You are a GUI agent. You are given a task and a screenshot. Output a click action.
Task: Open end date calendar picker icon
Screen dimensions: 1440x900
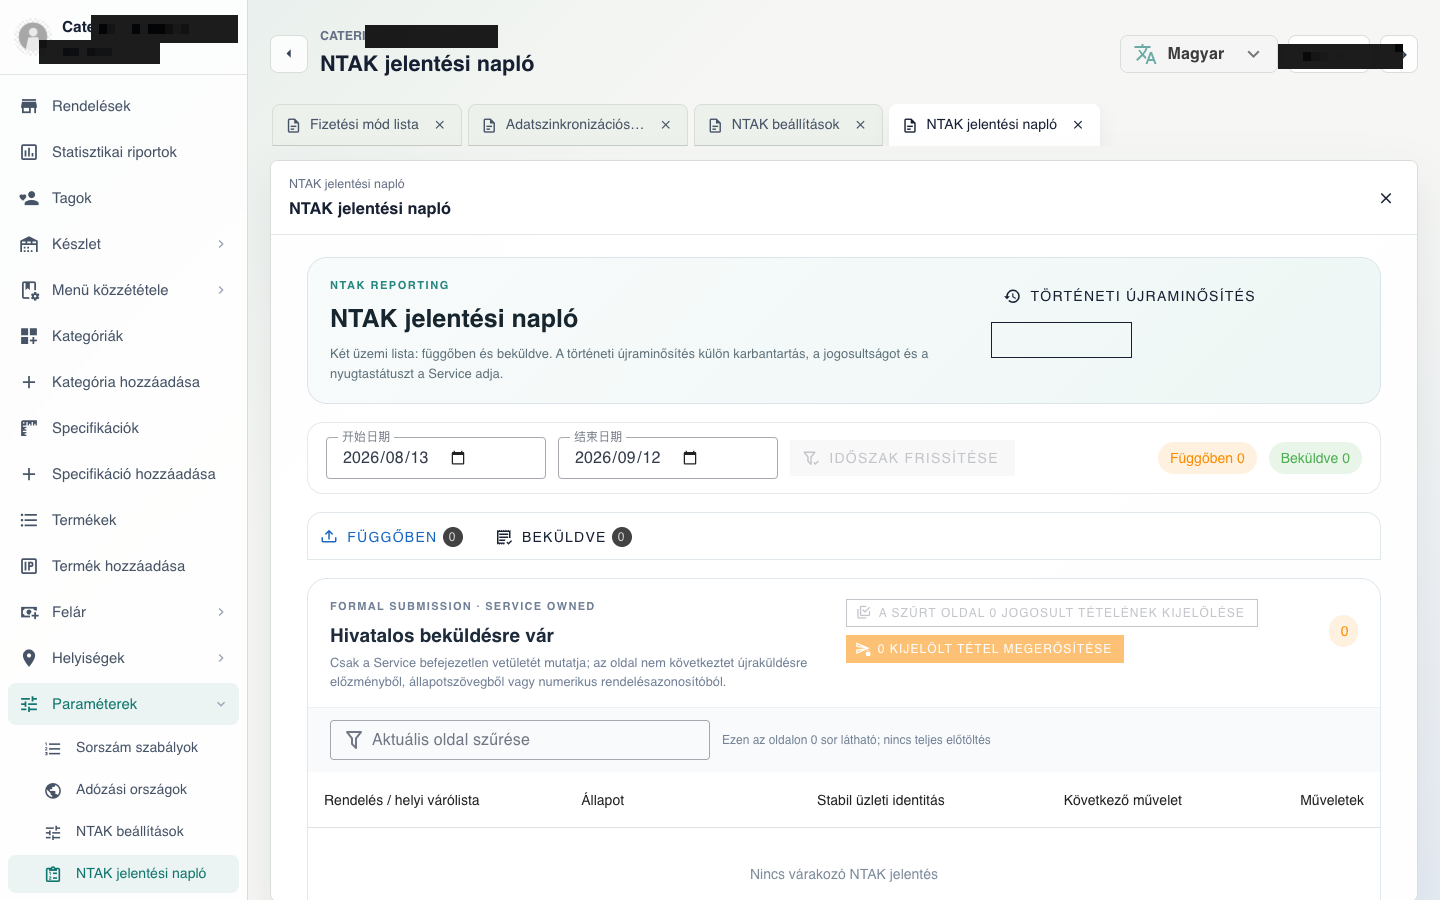tap(690, 458)
